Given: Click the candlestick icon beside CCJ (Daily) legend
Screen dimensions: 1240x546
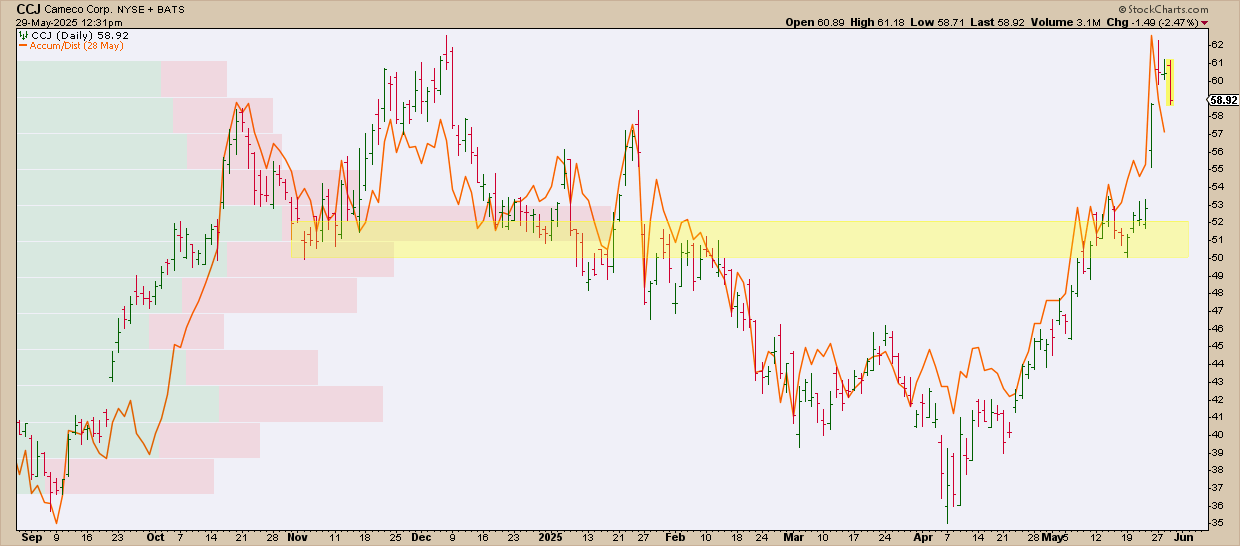Looking at the screenshot, I should coord(23,34).
